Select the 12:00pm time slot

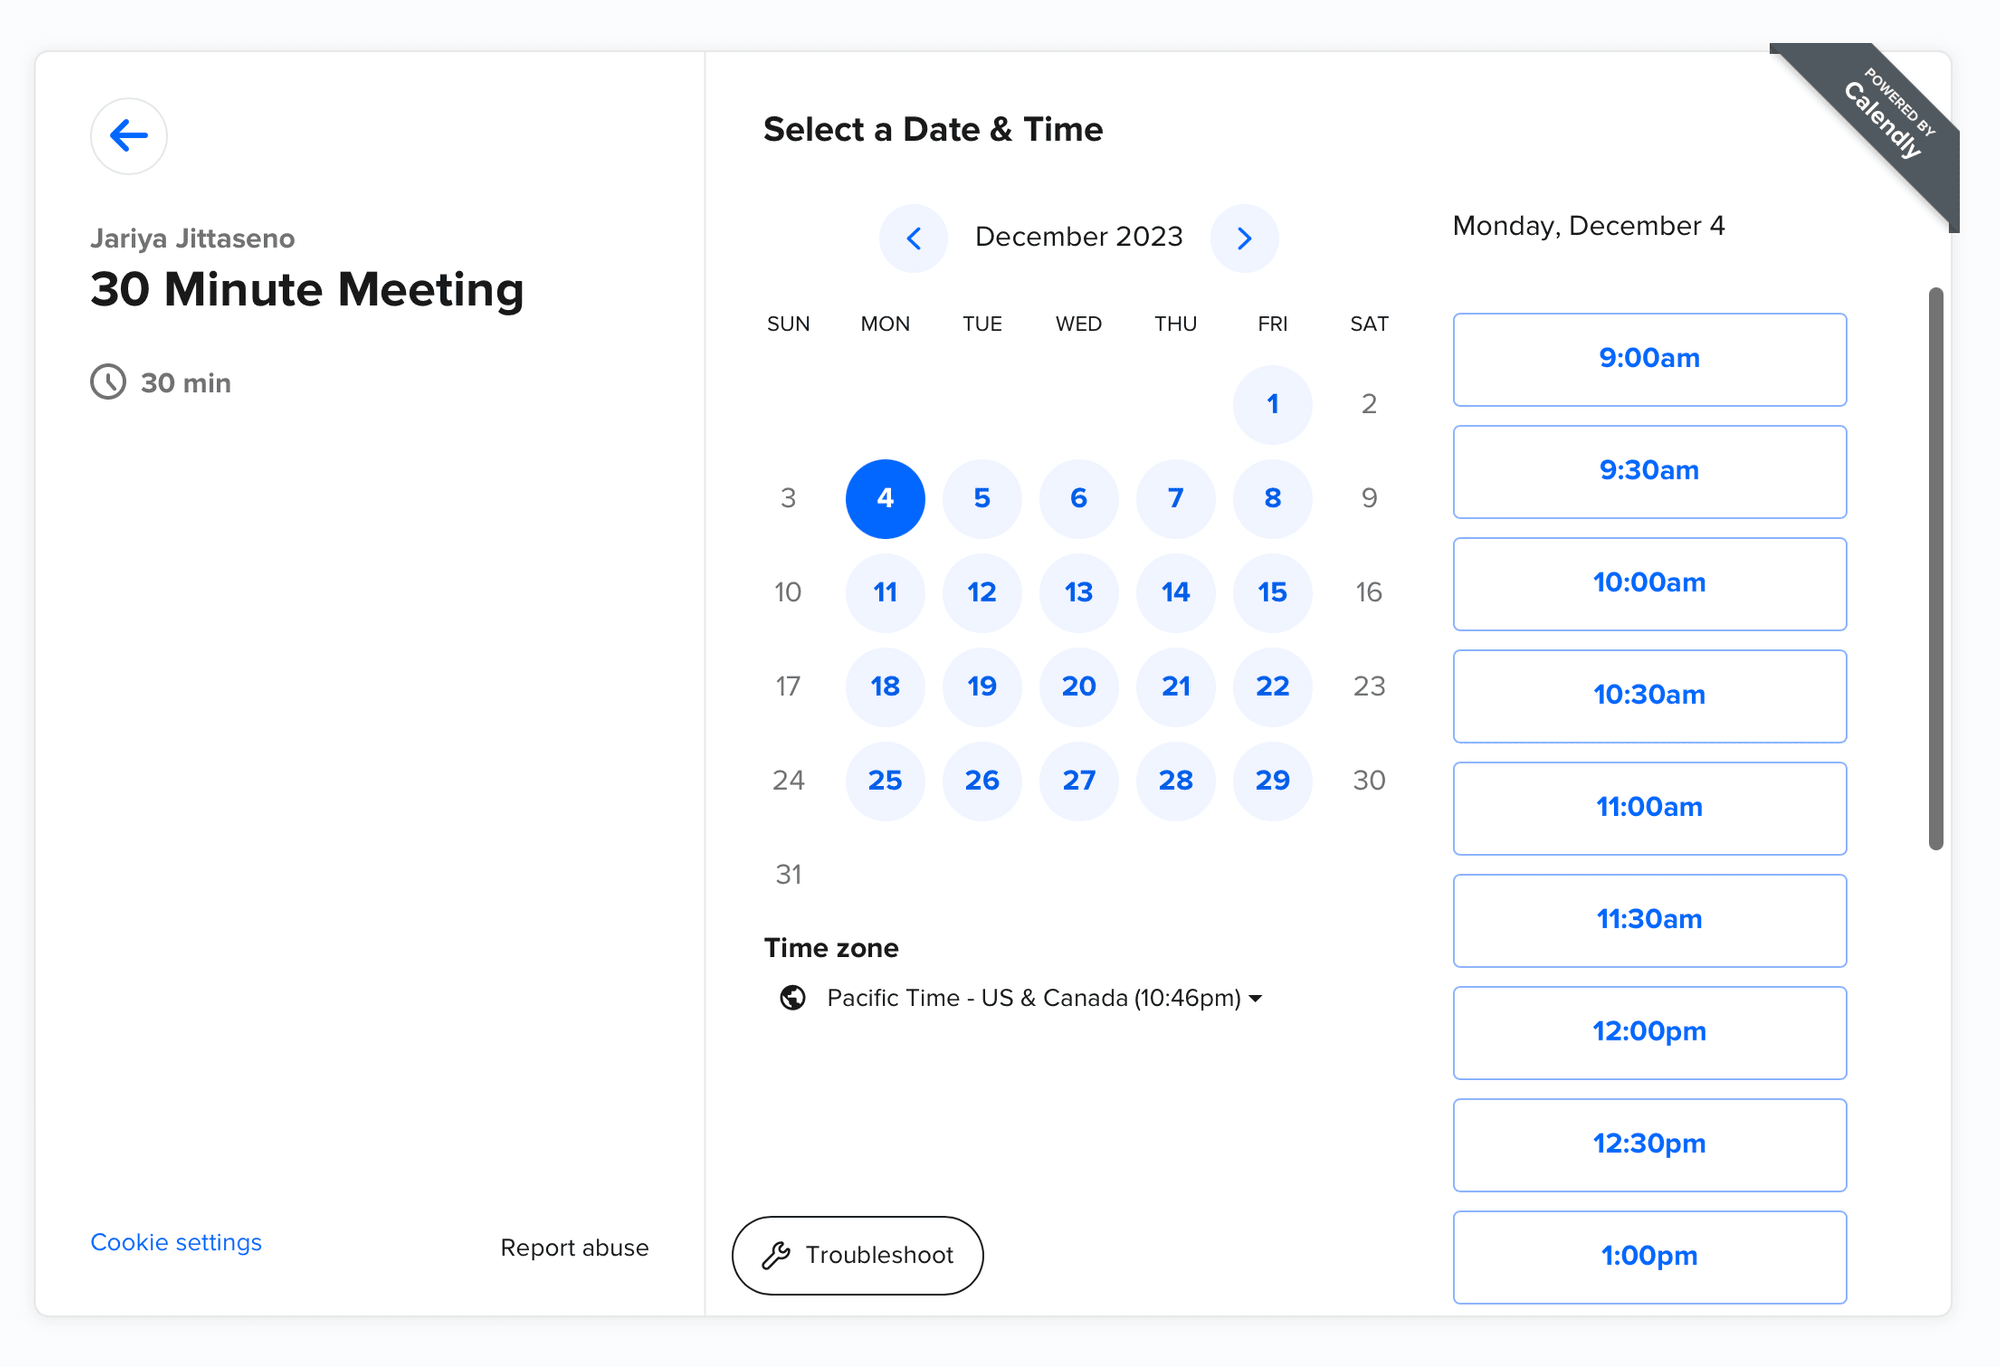click(x=1649, y=1031)
